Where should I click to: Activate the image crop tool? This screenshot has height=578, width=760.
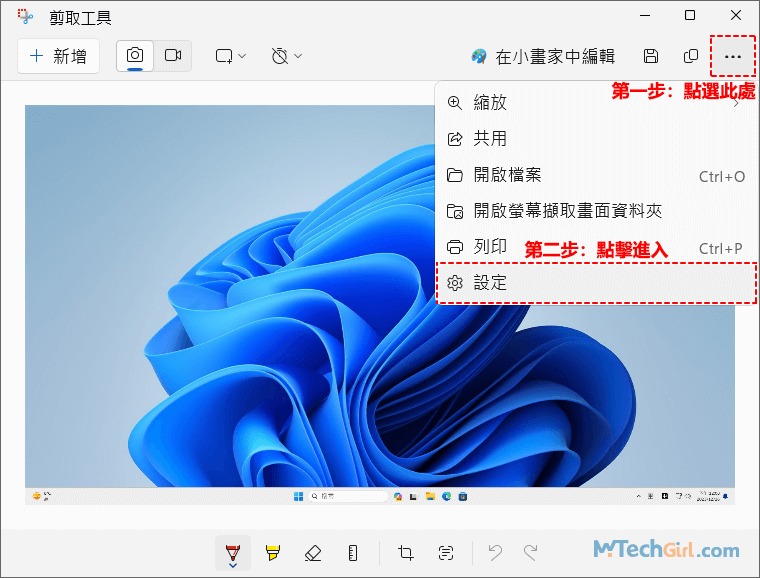(406, 553)
